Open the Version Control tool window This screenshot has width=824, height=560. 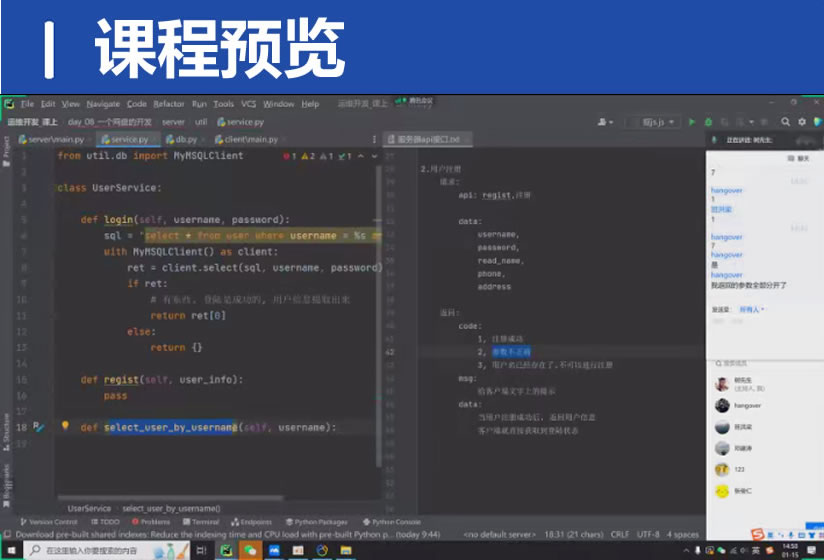pyautogui.click(x=48, y=522)
